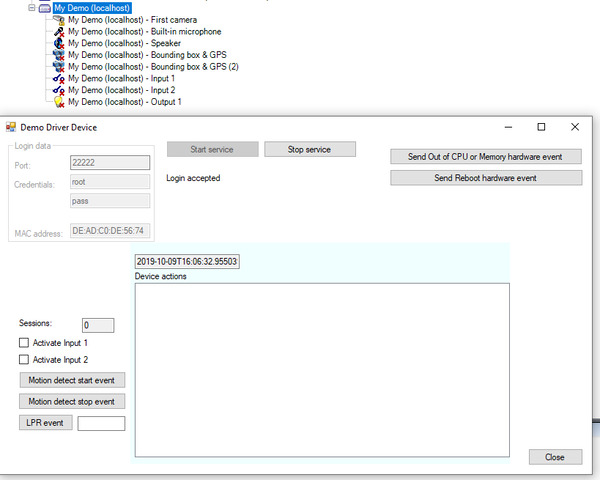
Task: Toggle the Activate Input 2 checkbox
Action: (25, 360)
